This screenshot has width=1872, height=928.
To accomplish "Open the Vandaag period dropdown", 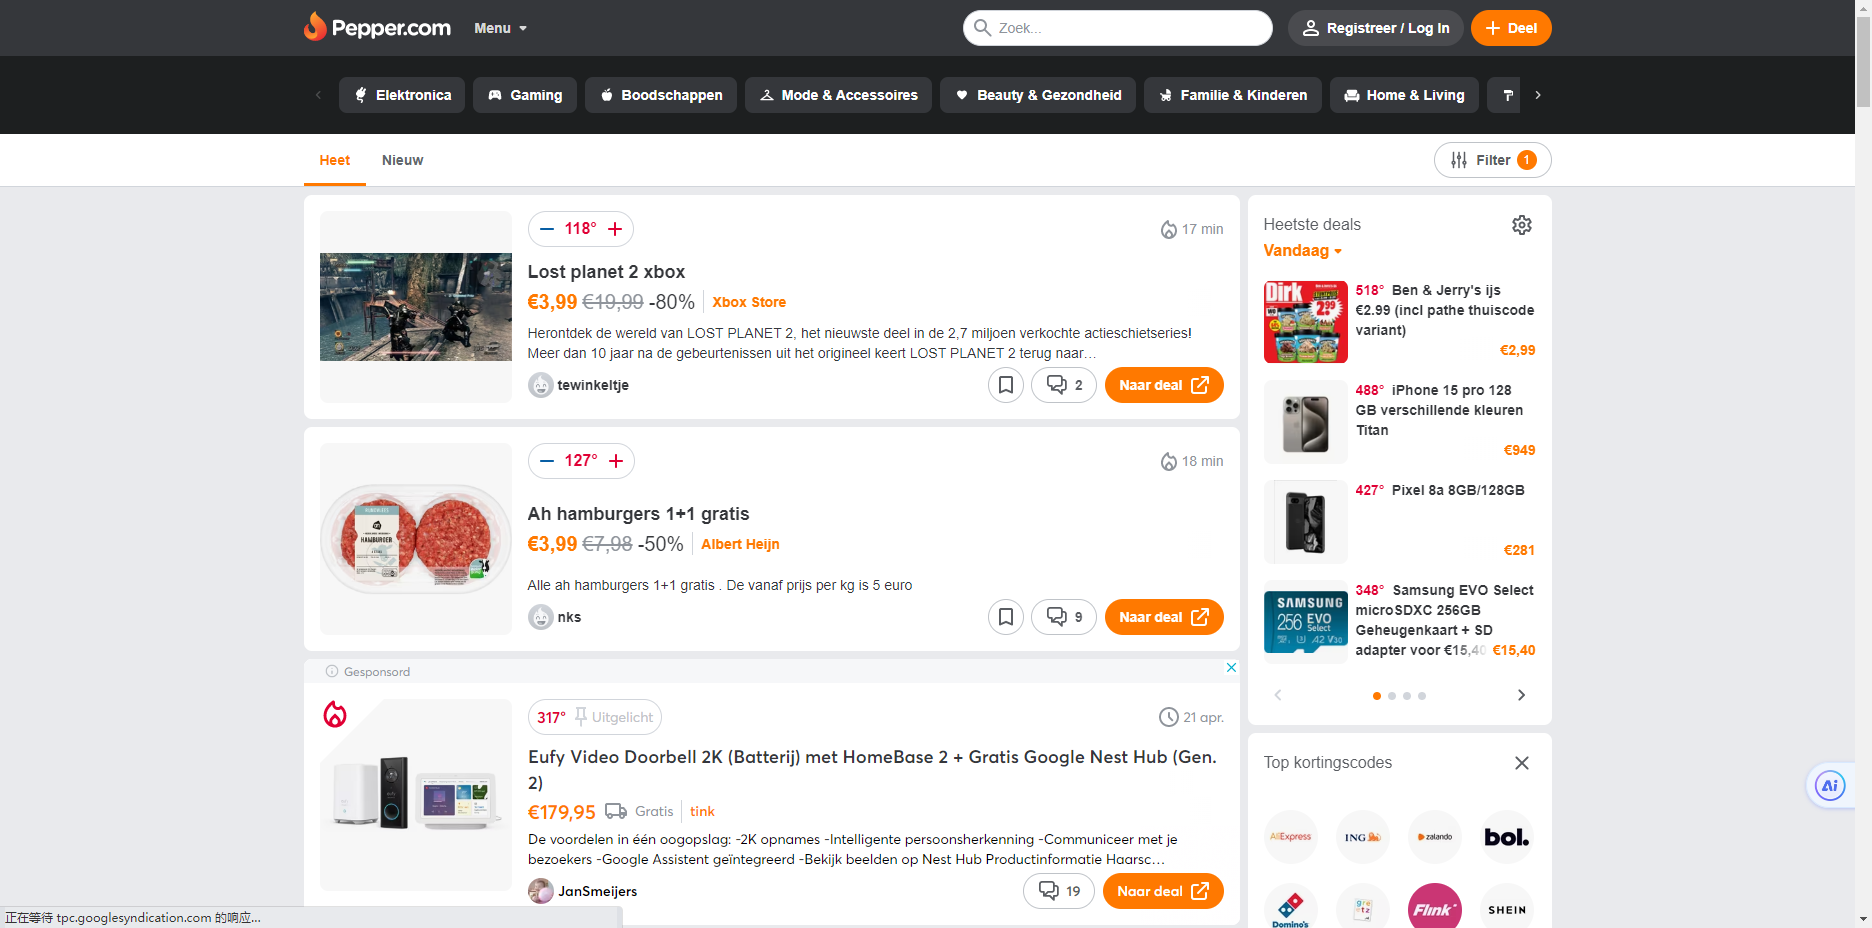I will (x=1302, y=251).
